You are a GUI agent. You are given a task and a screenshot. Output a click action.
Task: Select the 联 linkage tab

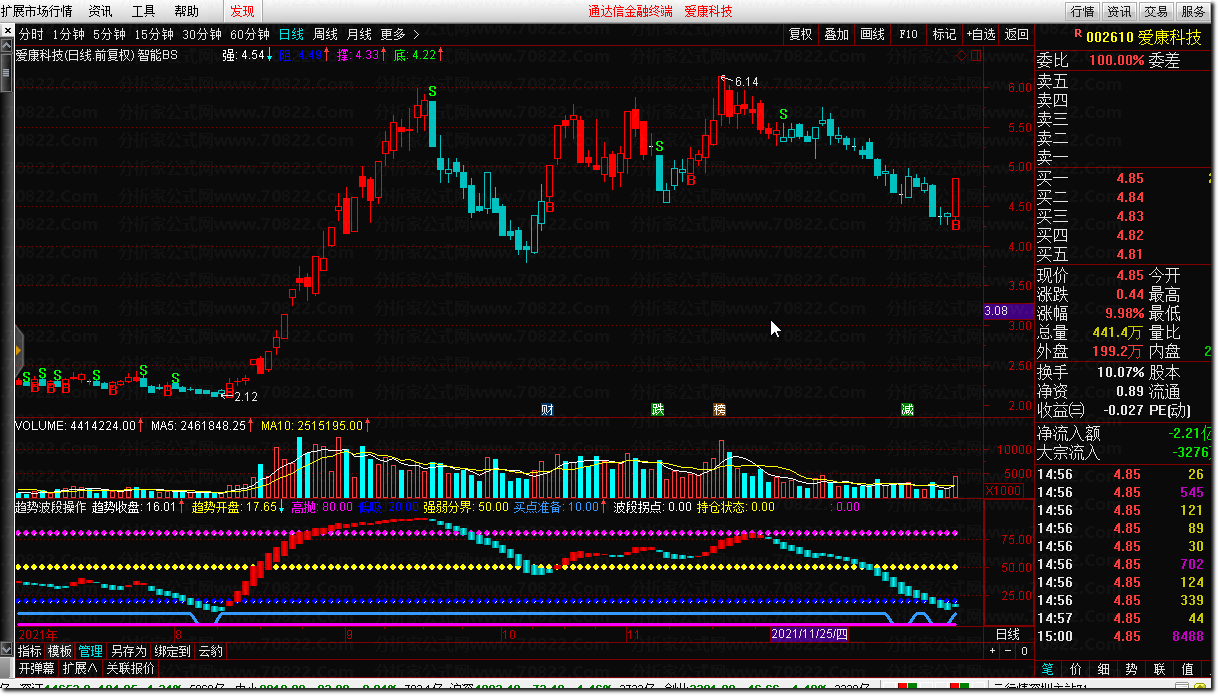[x=1160, y=668]
